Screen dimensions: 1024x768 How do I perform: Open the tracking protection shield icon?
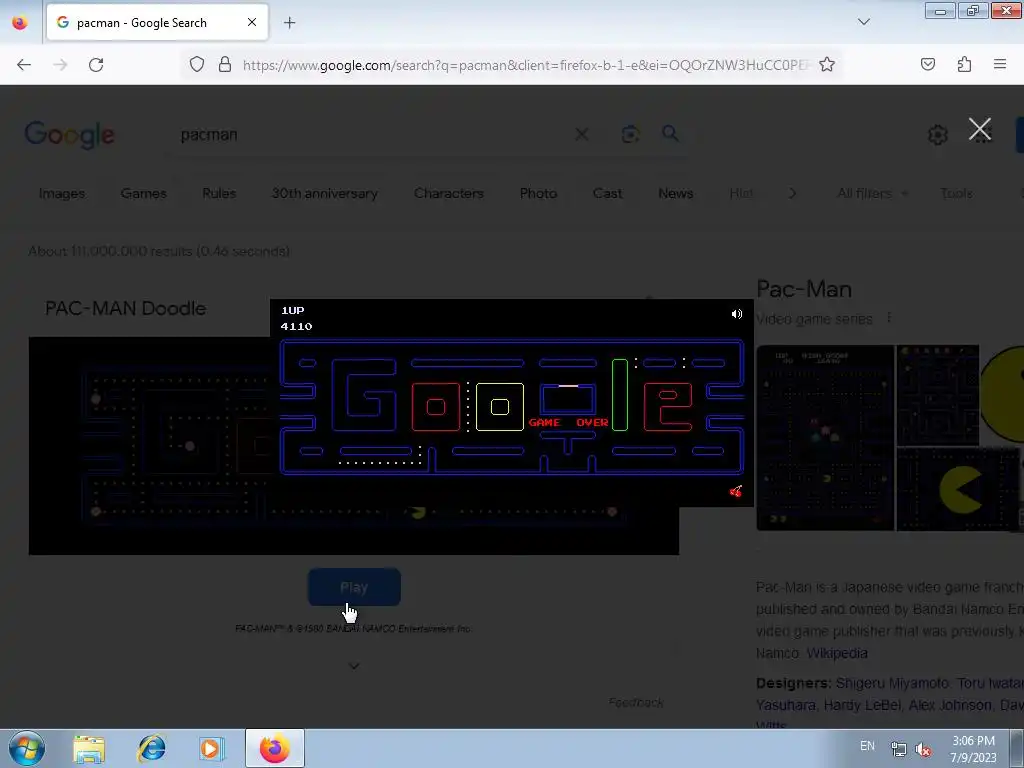pos(197,64)
